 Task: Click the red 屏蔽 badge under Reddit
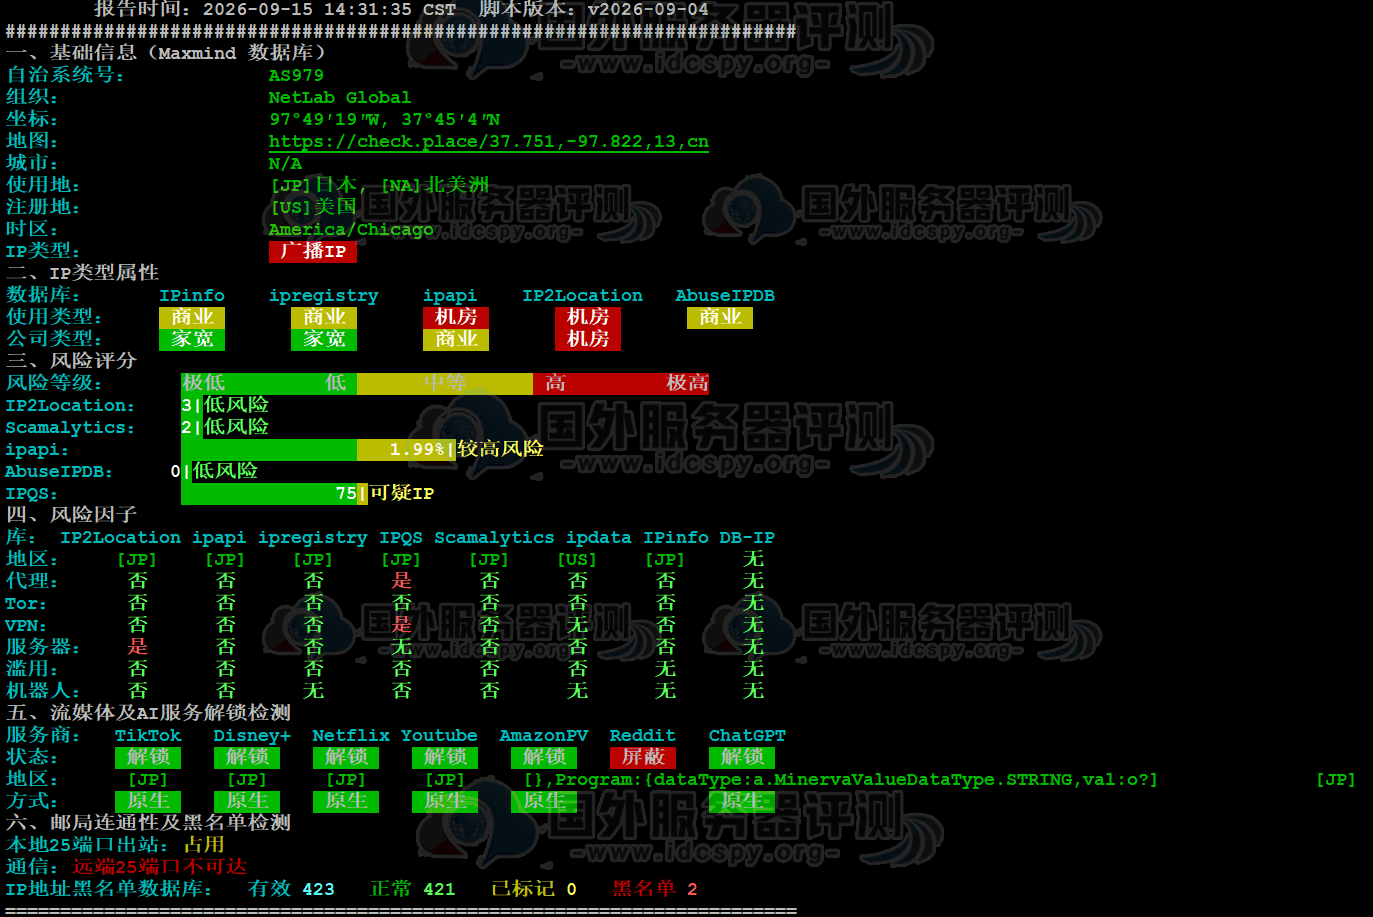coord(643,757)
